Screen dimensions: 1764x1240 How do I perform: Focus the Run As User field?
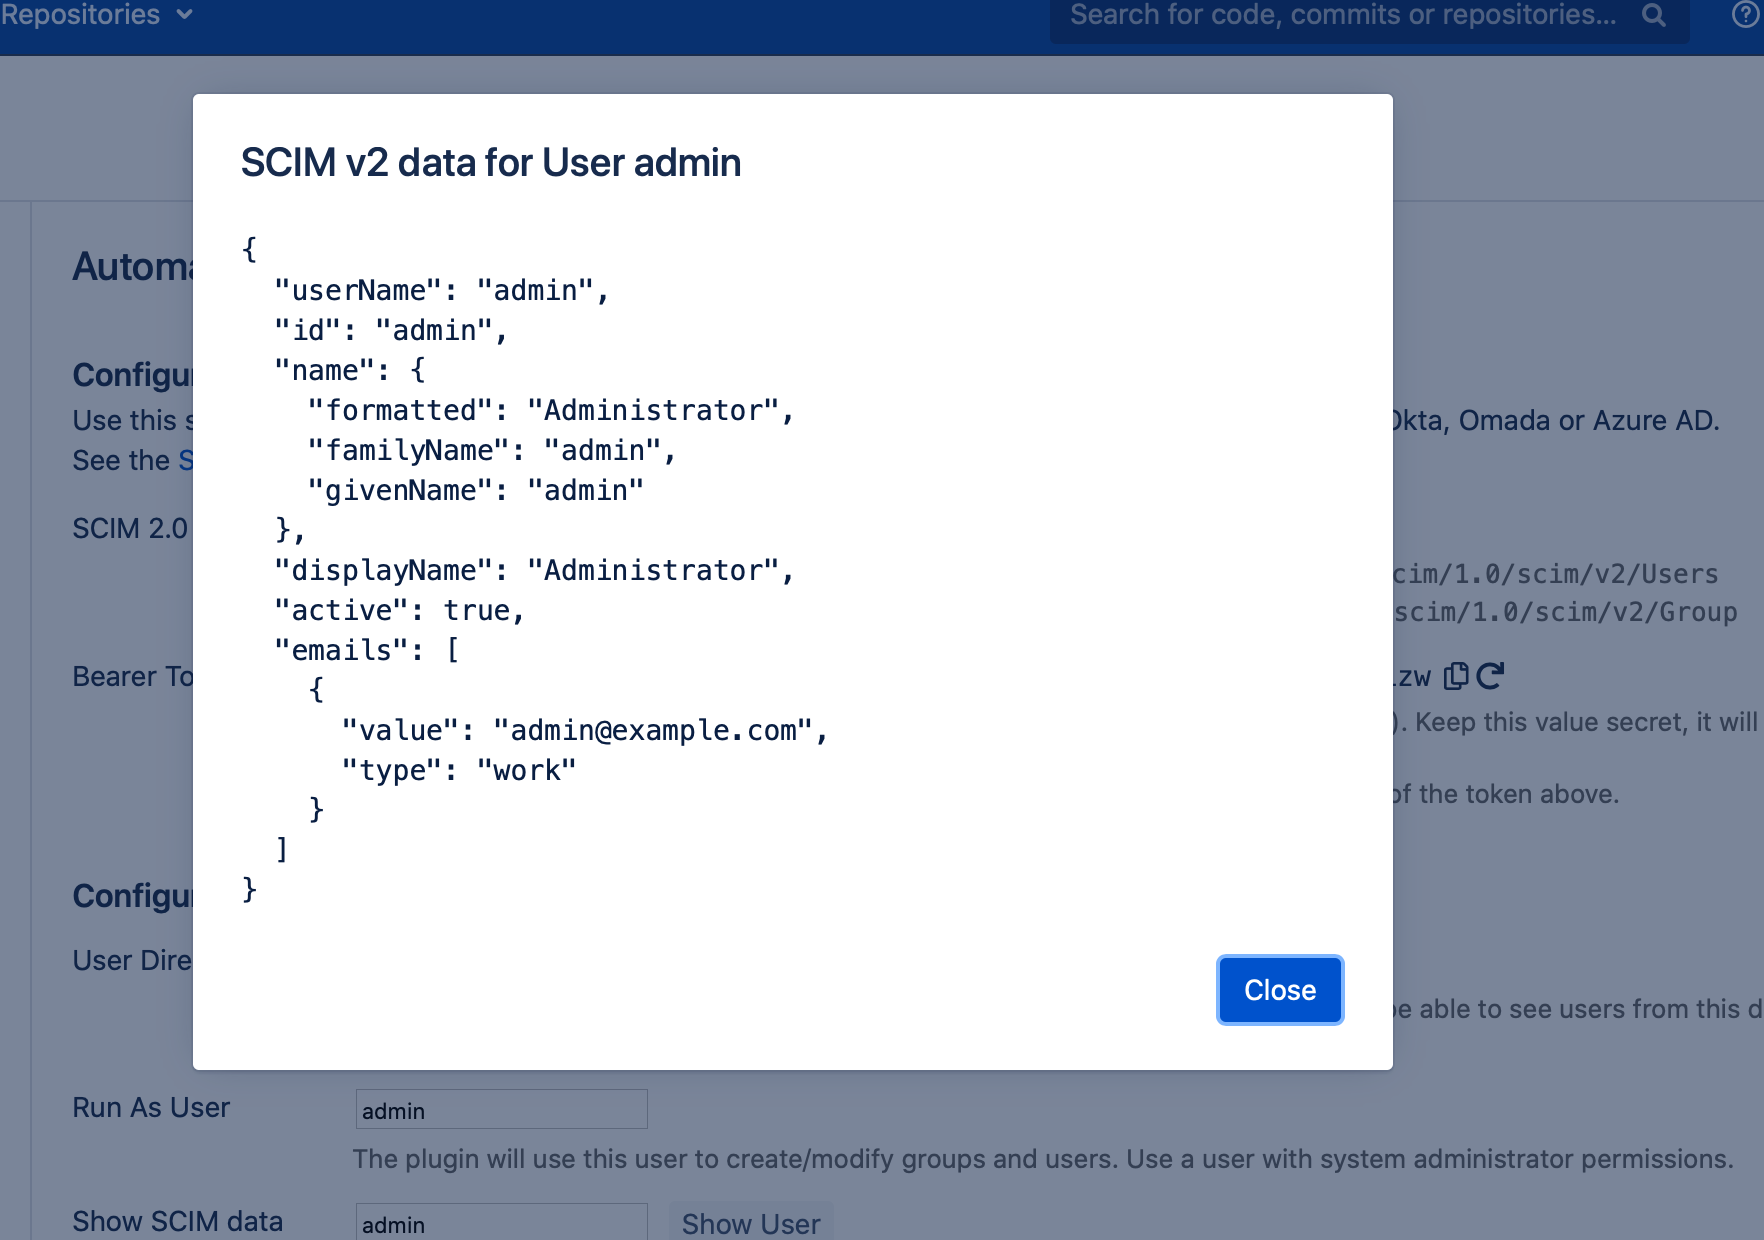(501, 1110)
